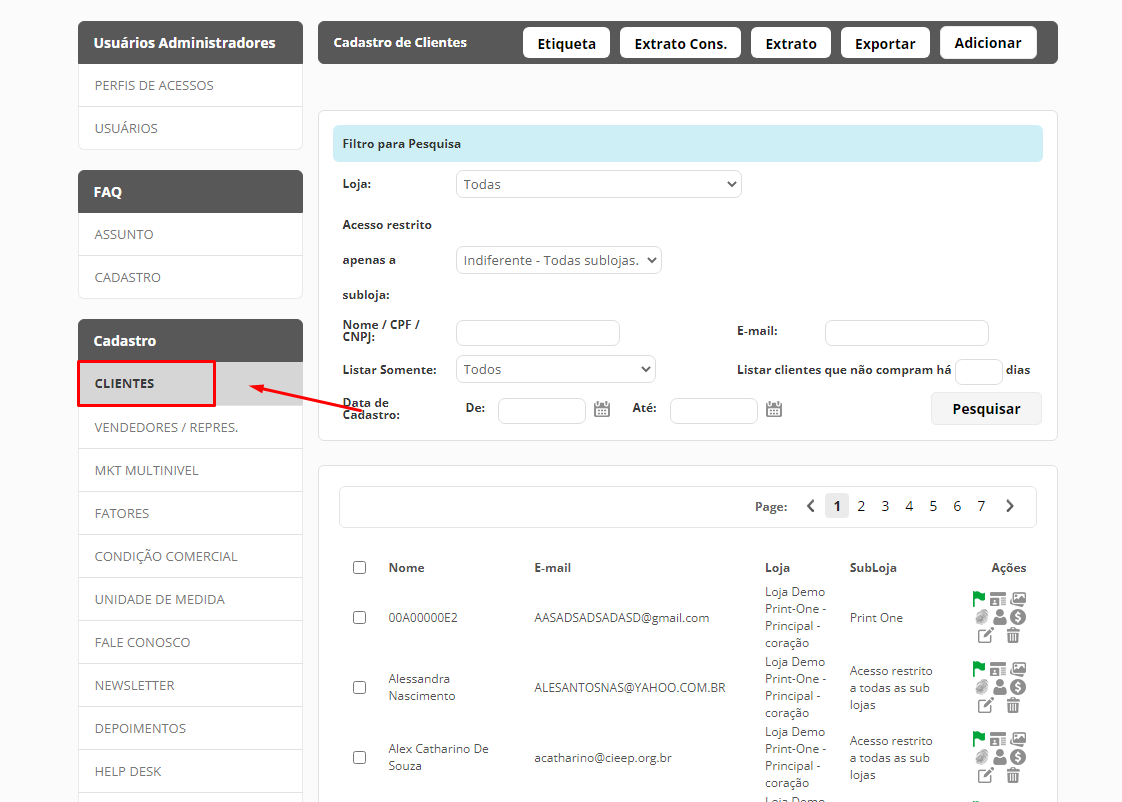Open FATORES menu item
Image resolution: width=1122 pixels, height=802 pixels.
[x=190, y=513]
